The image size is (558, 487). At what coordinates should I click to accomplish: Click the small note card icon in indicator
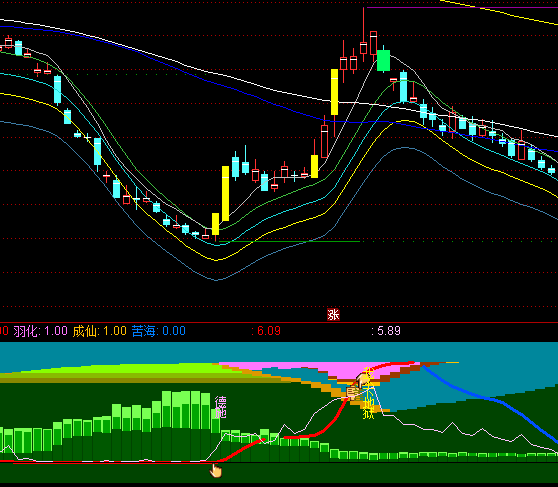pyautogui.click(x=353, y=393)
